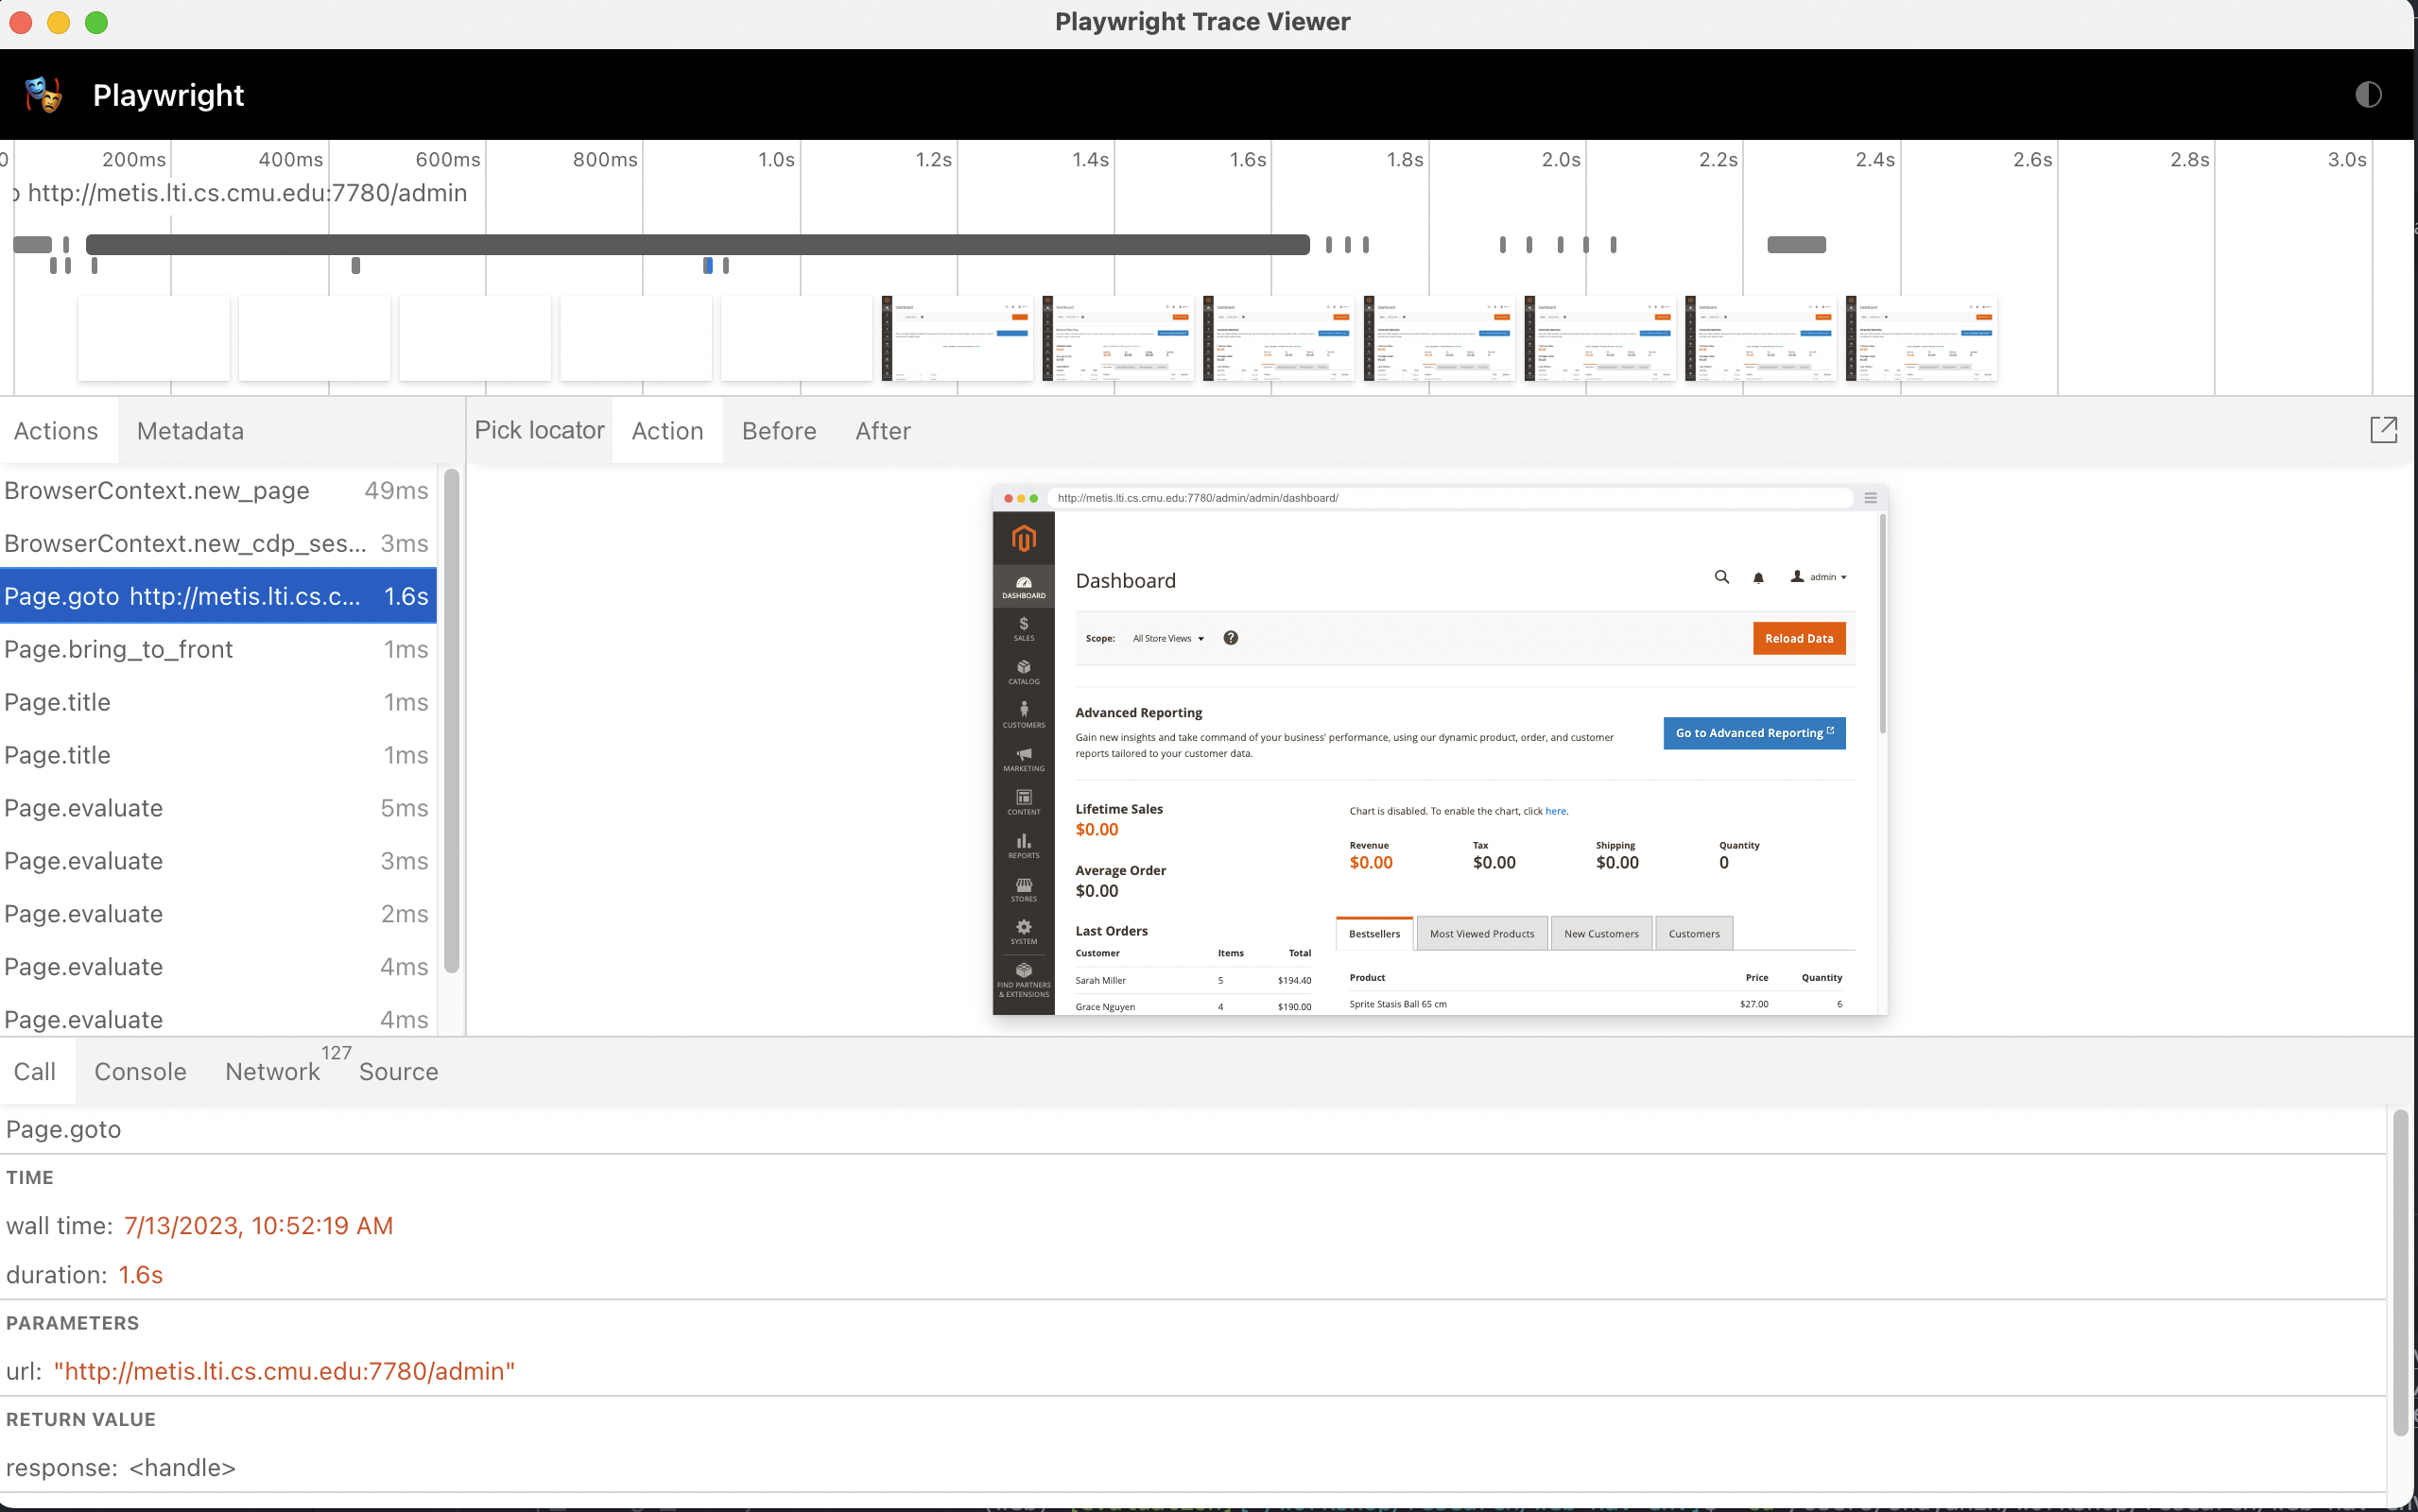Click the Playwright masks logo

[43, 95]
